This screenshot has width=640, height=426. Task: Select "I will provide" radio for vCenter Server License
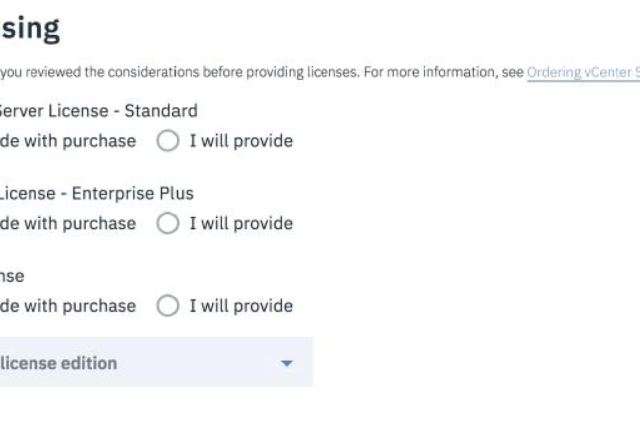tap(168, 141)
